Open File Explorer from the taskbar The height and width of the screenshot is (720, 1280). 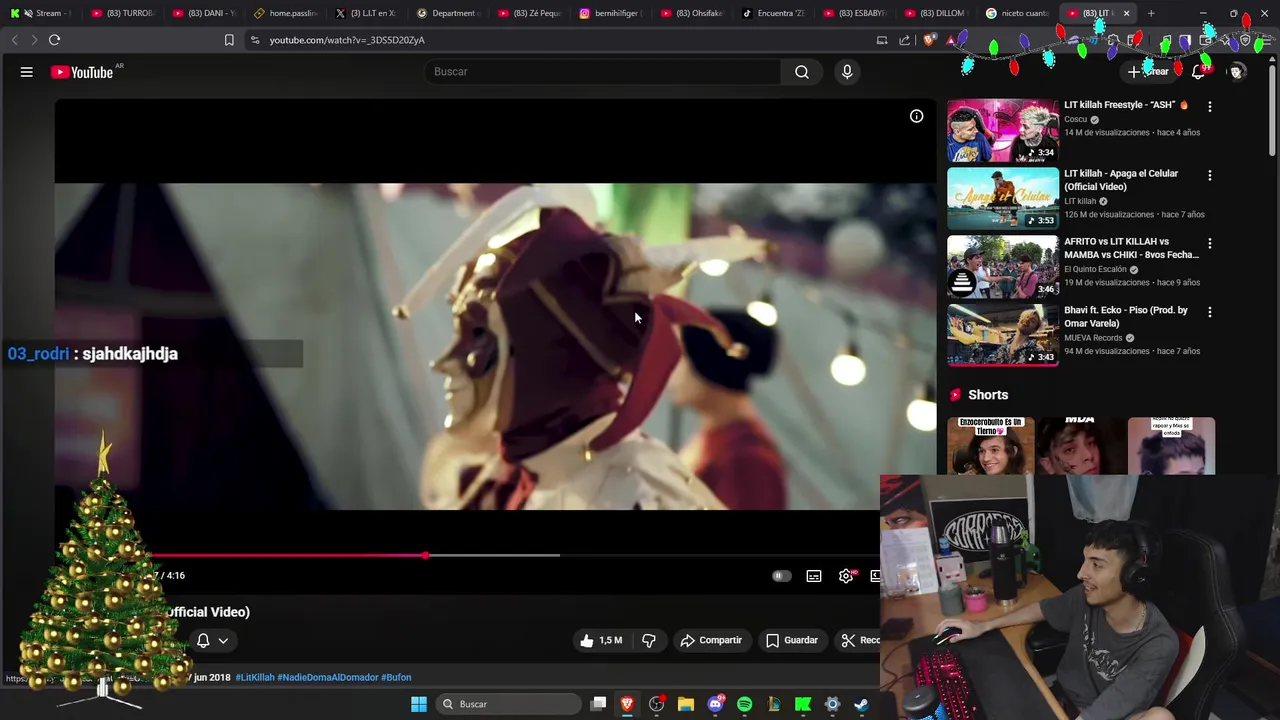686,704
